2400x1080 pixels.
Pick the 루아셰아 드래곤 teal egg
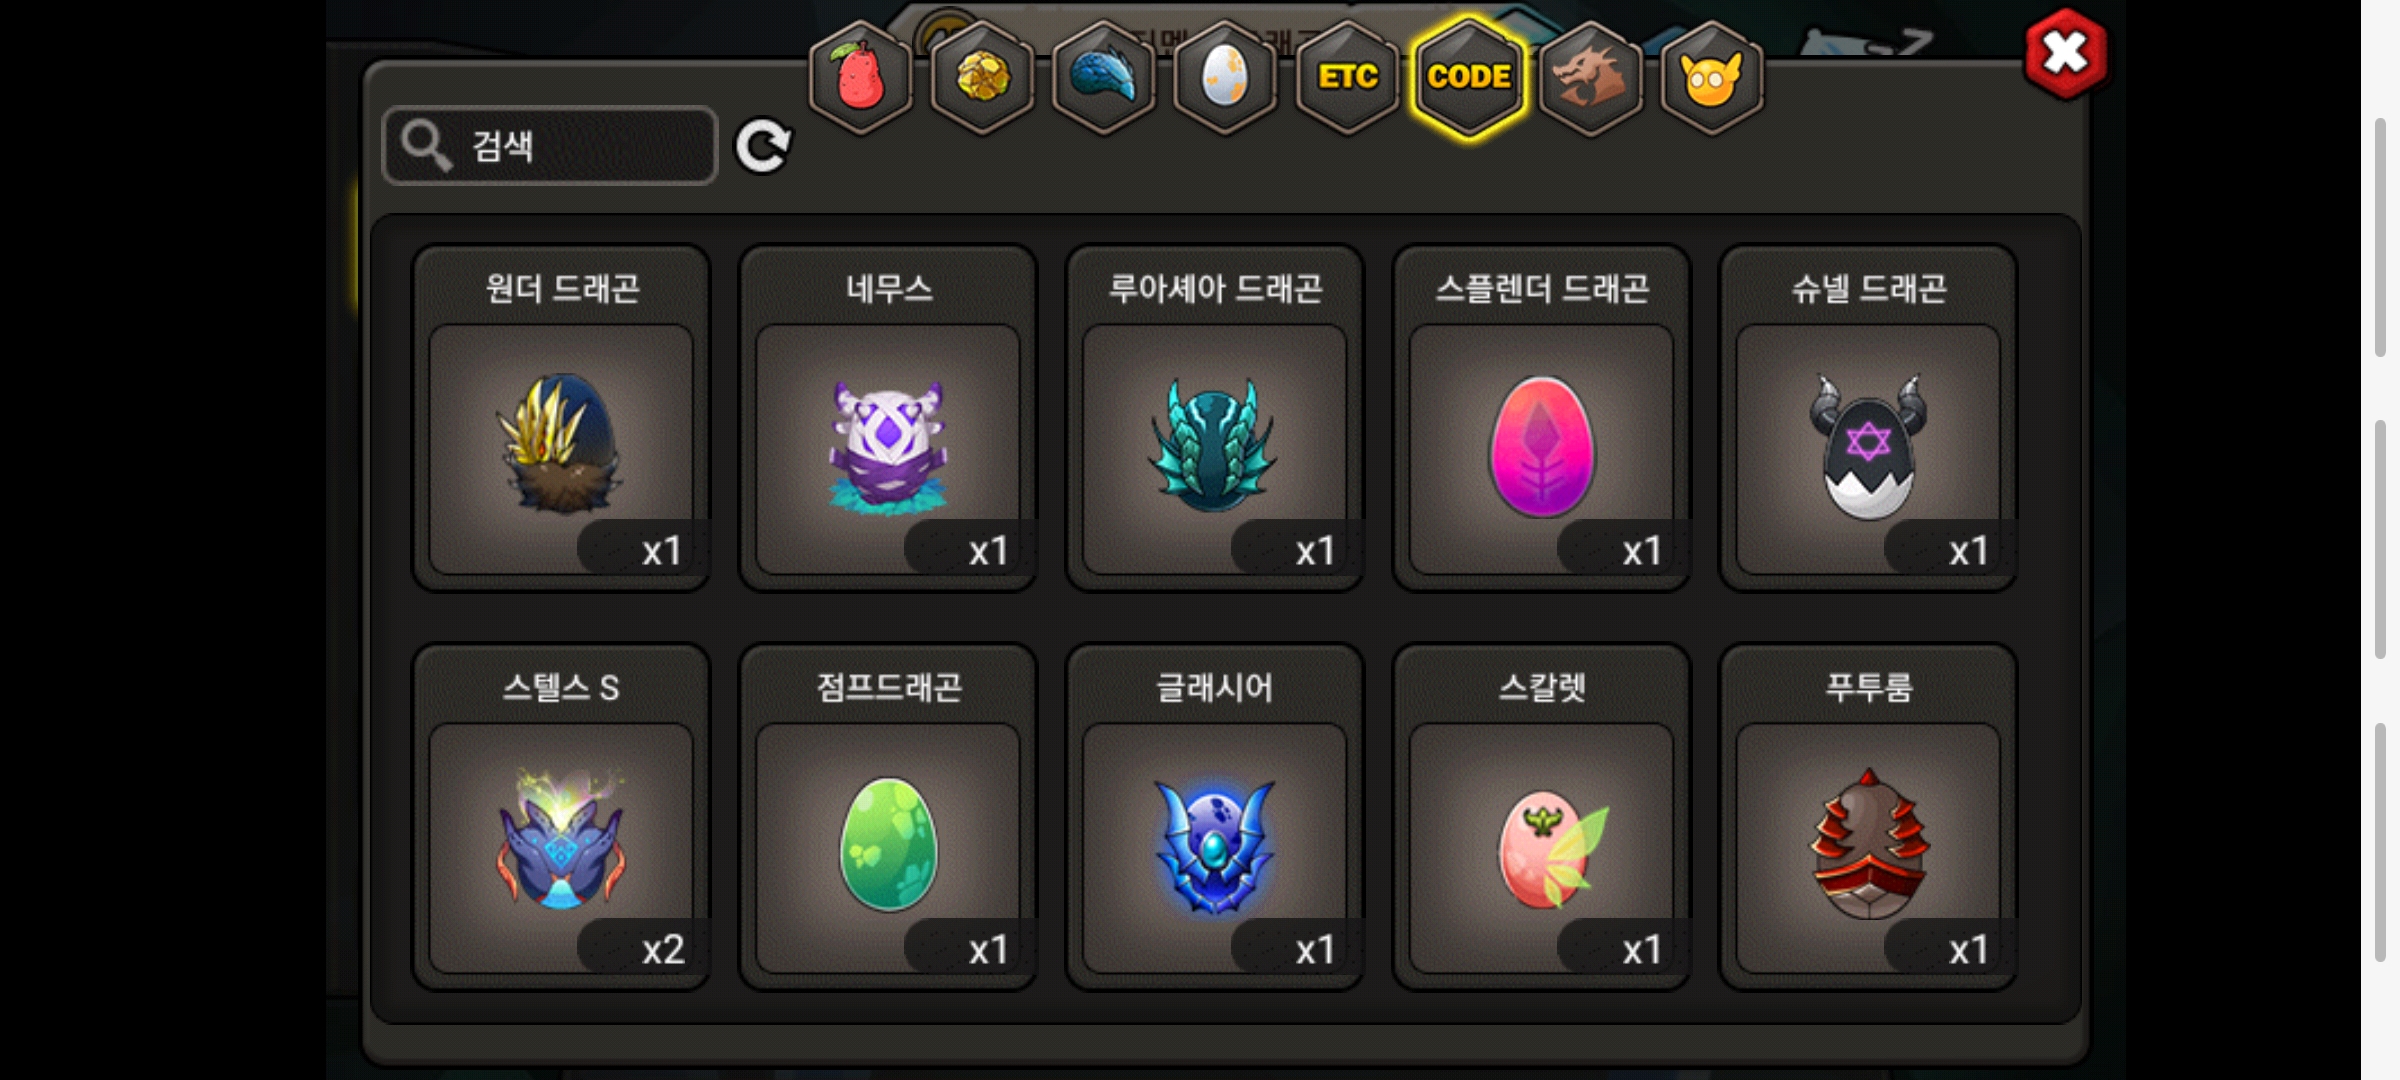1215,418
